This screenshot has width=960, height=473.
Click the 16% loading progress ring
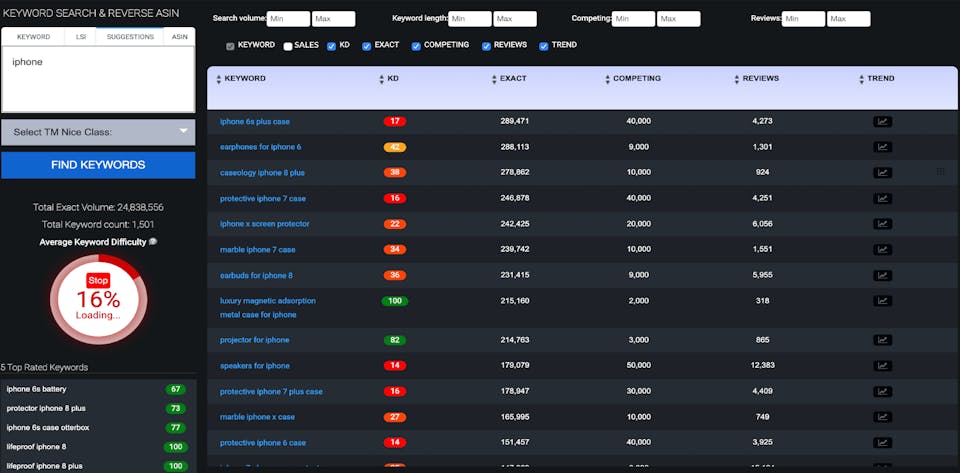coord(98,299)
